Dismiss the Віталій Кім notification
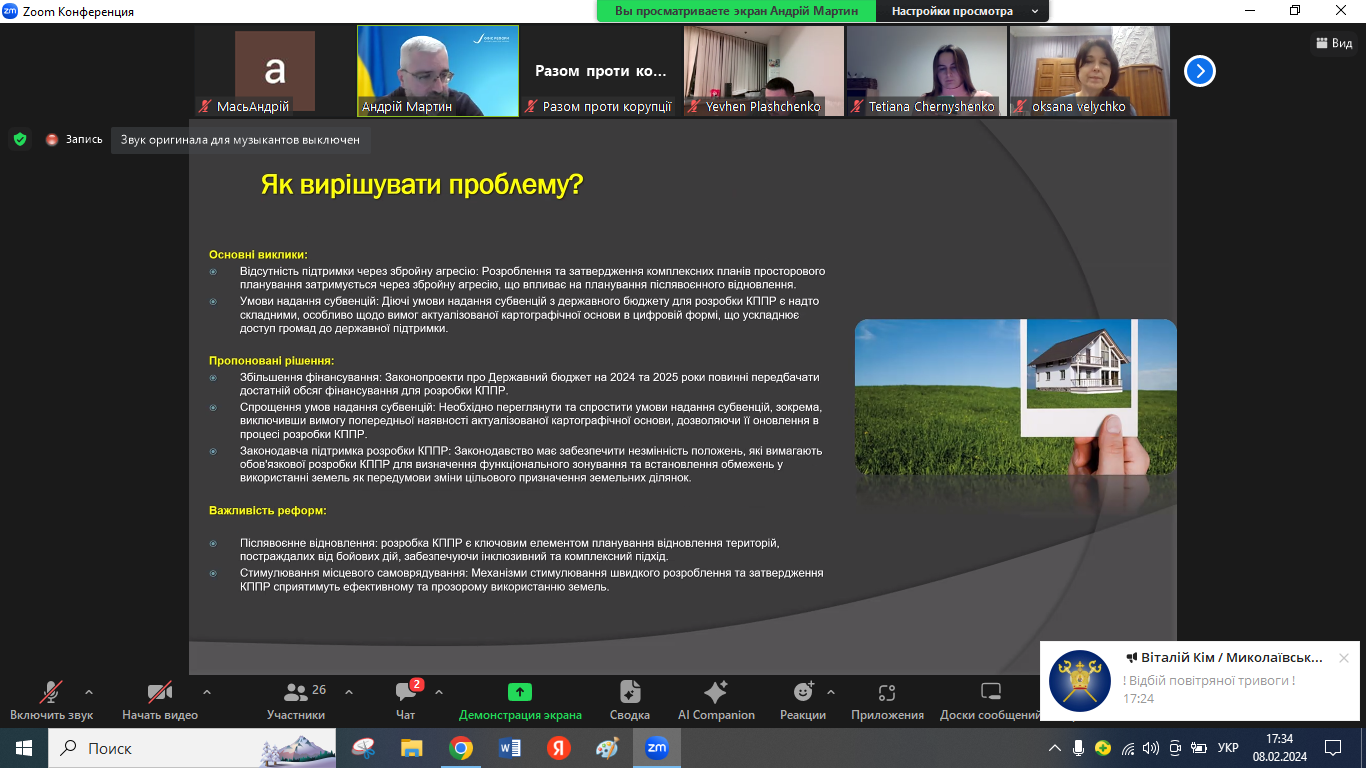The width and height of the screenshot is (1366, 768). 1344,658
